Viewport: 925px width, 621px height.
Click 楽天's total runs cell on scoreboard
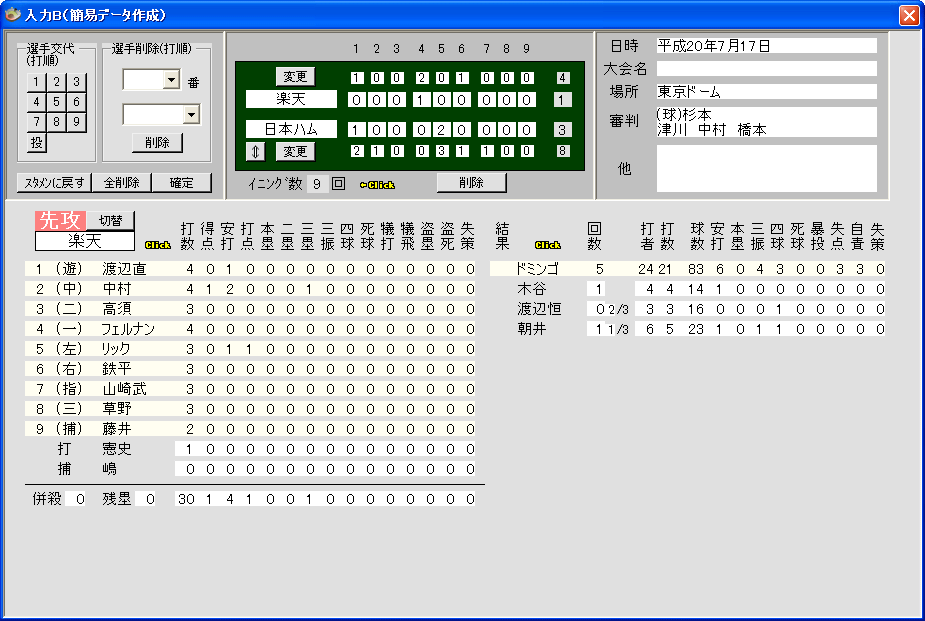[x=562, y=100]
